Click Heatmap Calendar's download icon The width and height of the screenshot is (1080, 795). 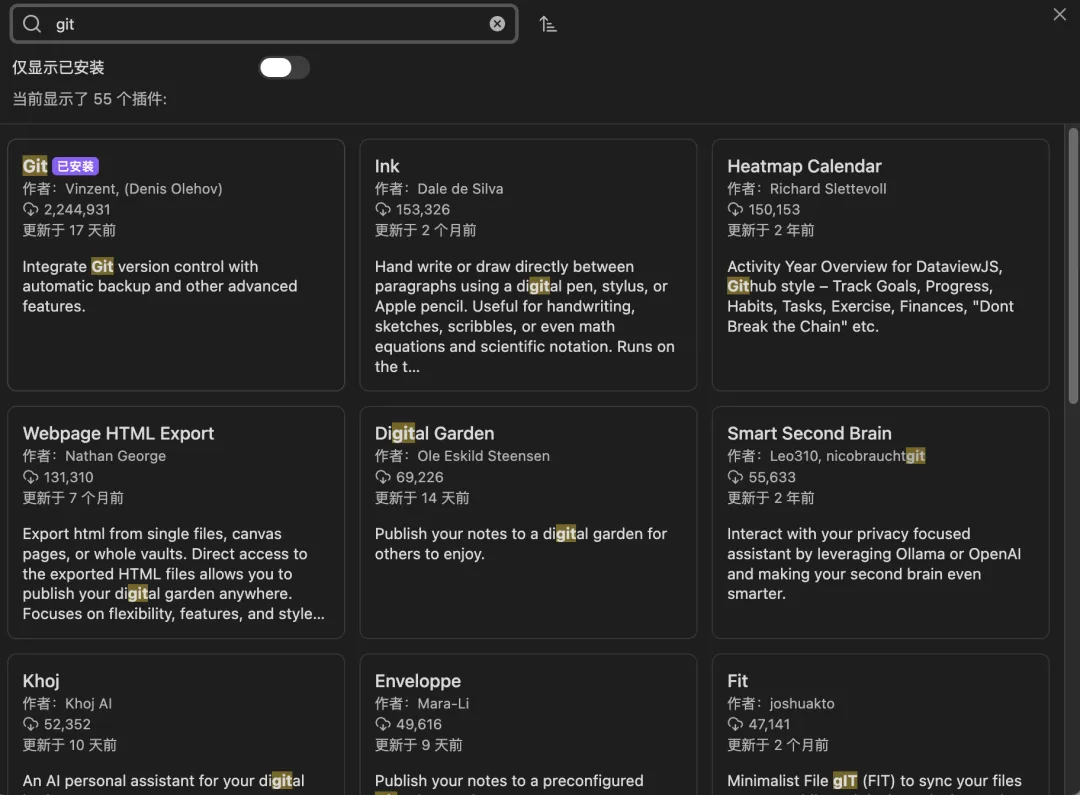tap(735, 210)
